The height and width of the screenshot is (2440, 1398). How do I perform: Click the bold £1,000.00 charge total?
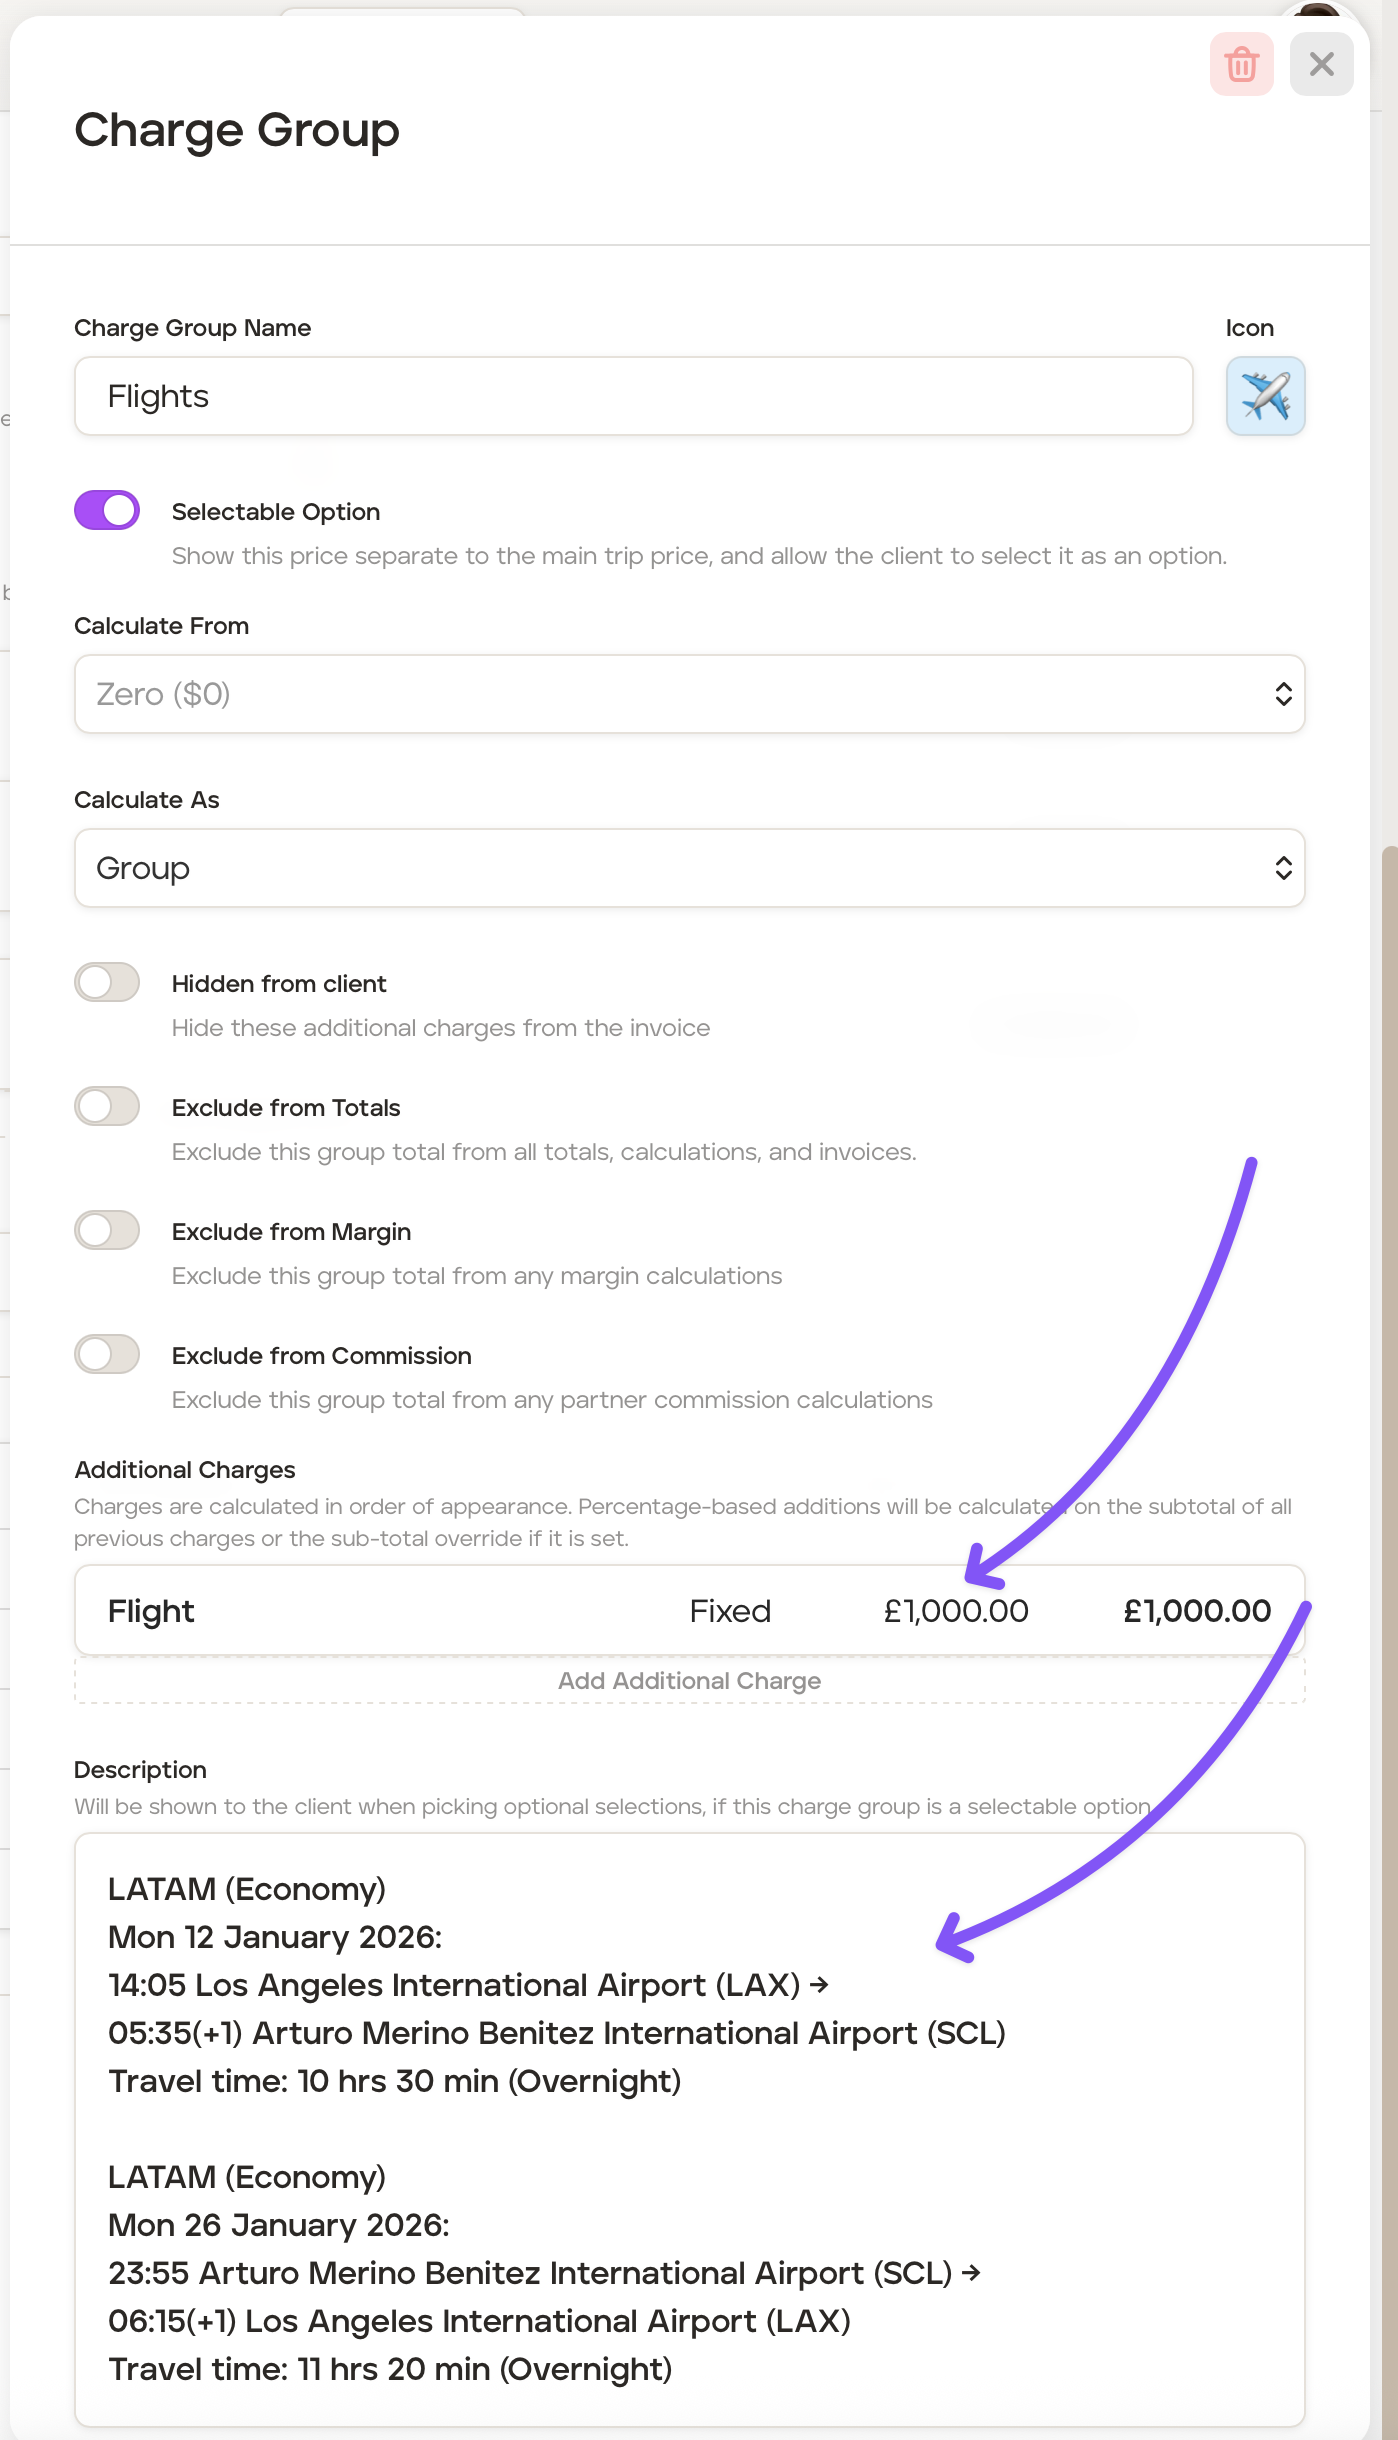coord(1197,1611)
